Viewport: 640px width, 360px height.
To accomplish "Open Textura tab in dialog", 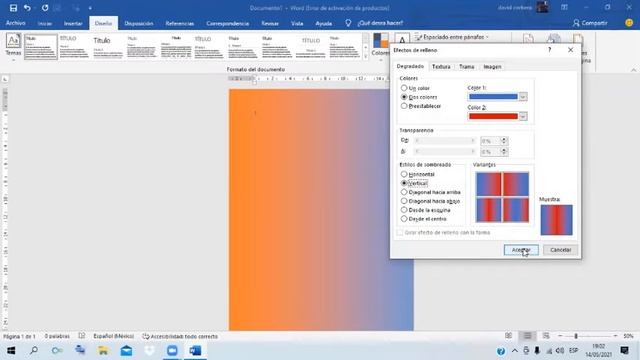I will click(x=441, y=67).
